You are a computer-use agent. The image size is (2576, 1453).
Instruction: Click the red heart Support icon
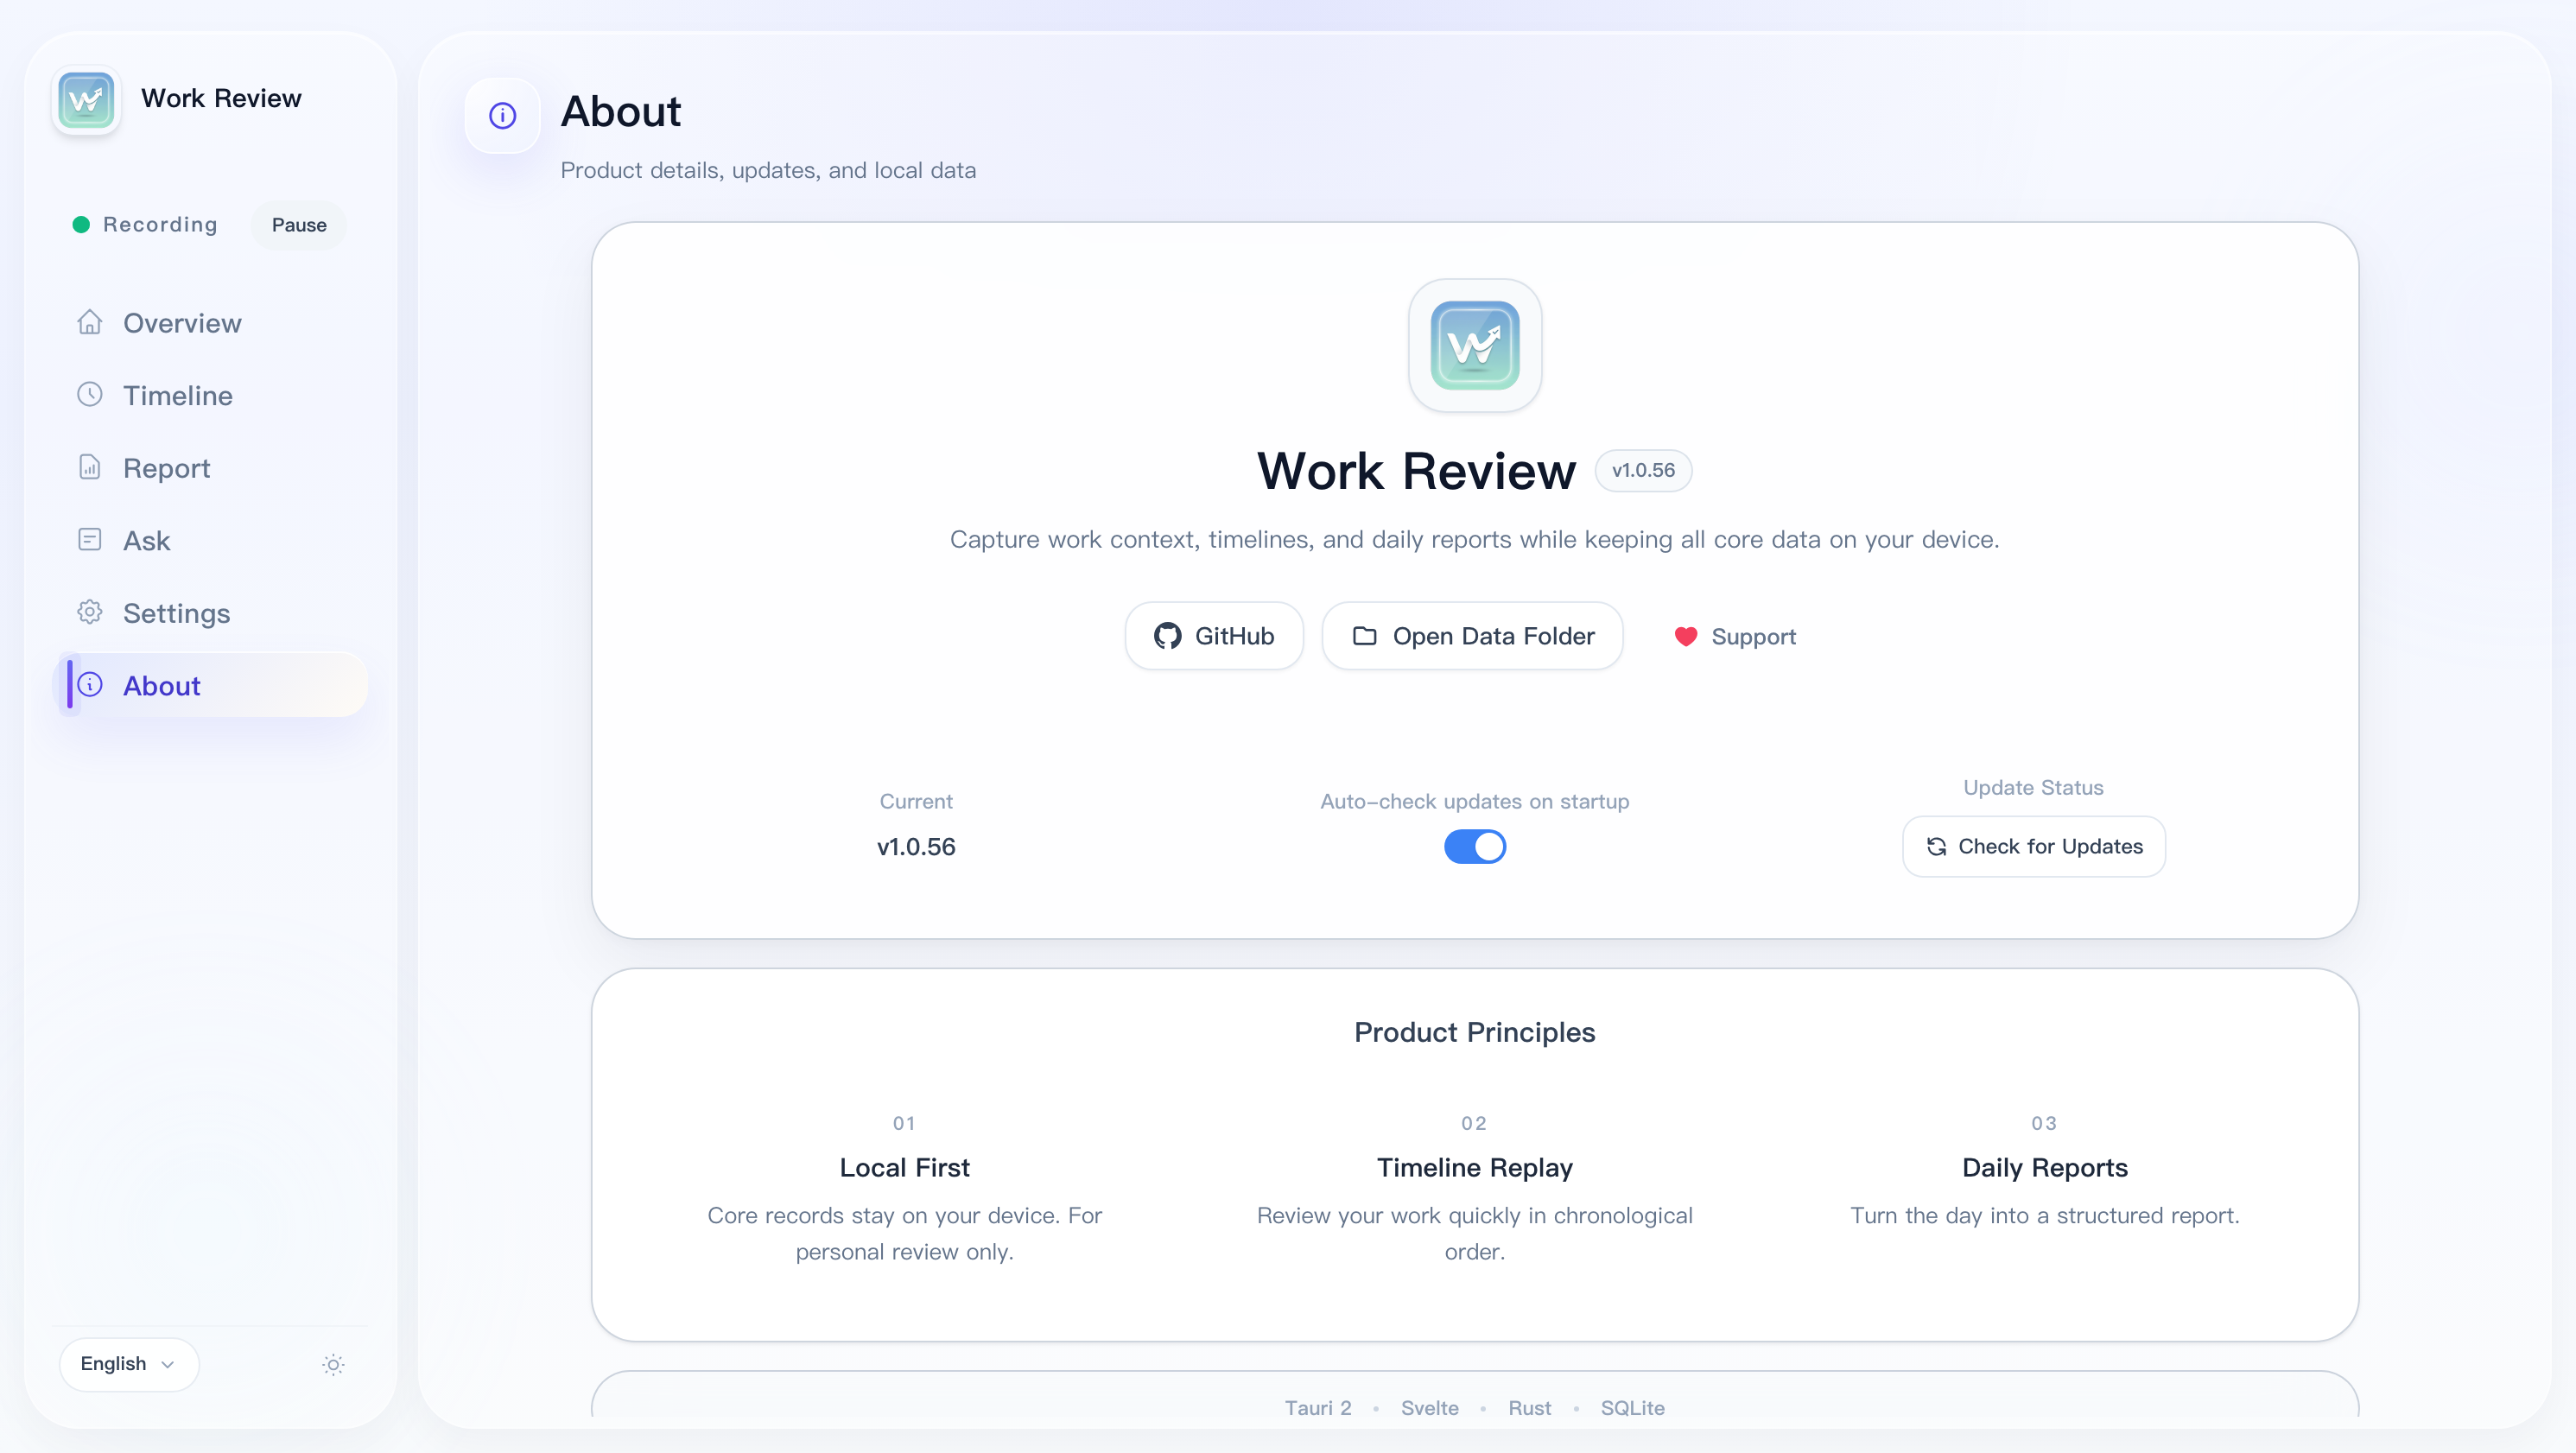[x=1686, y=637]
